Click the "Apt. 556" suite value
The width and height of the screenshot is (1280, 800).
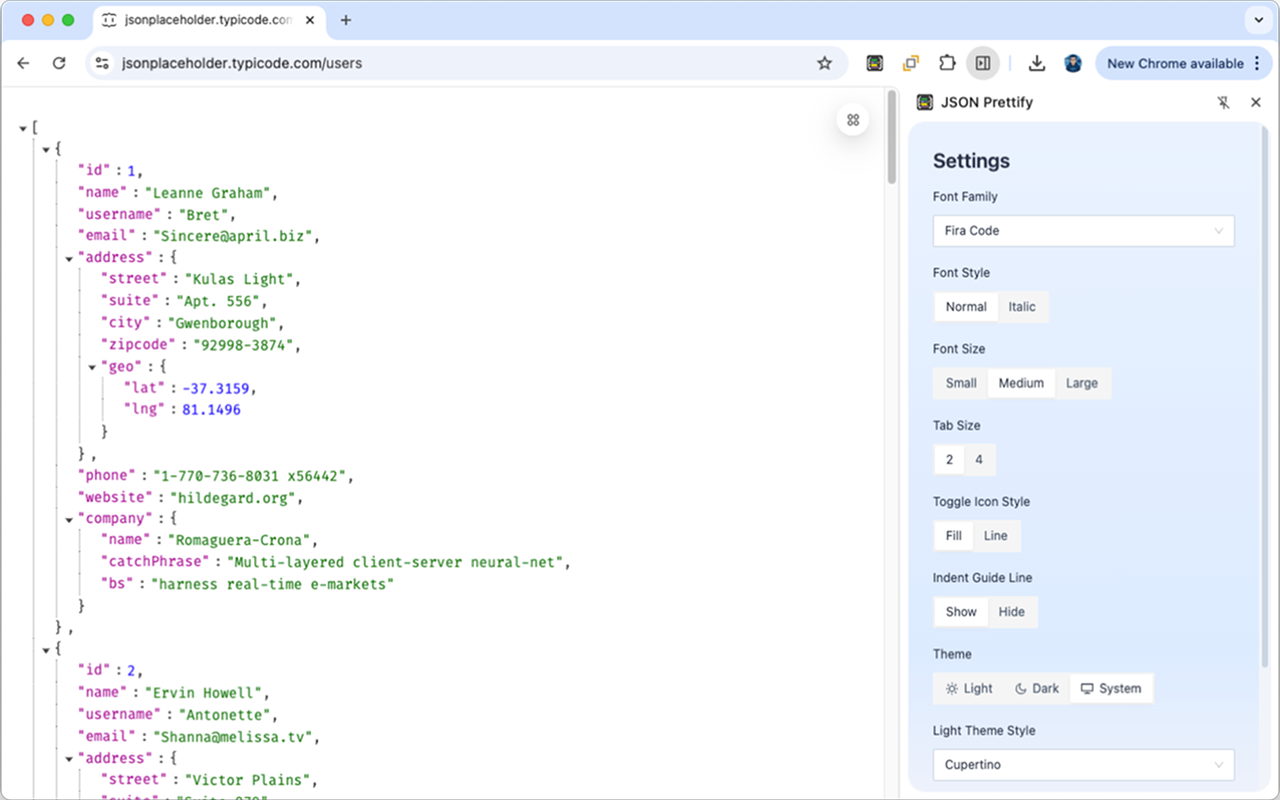220,300
